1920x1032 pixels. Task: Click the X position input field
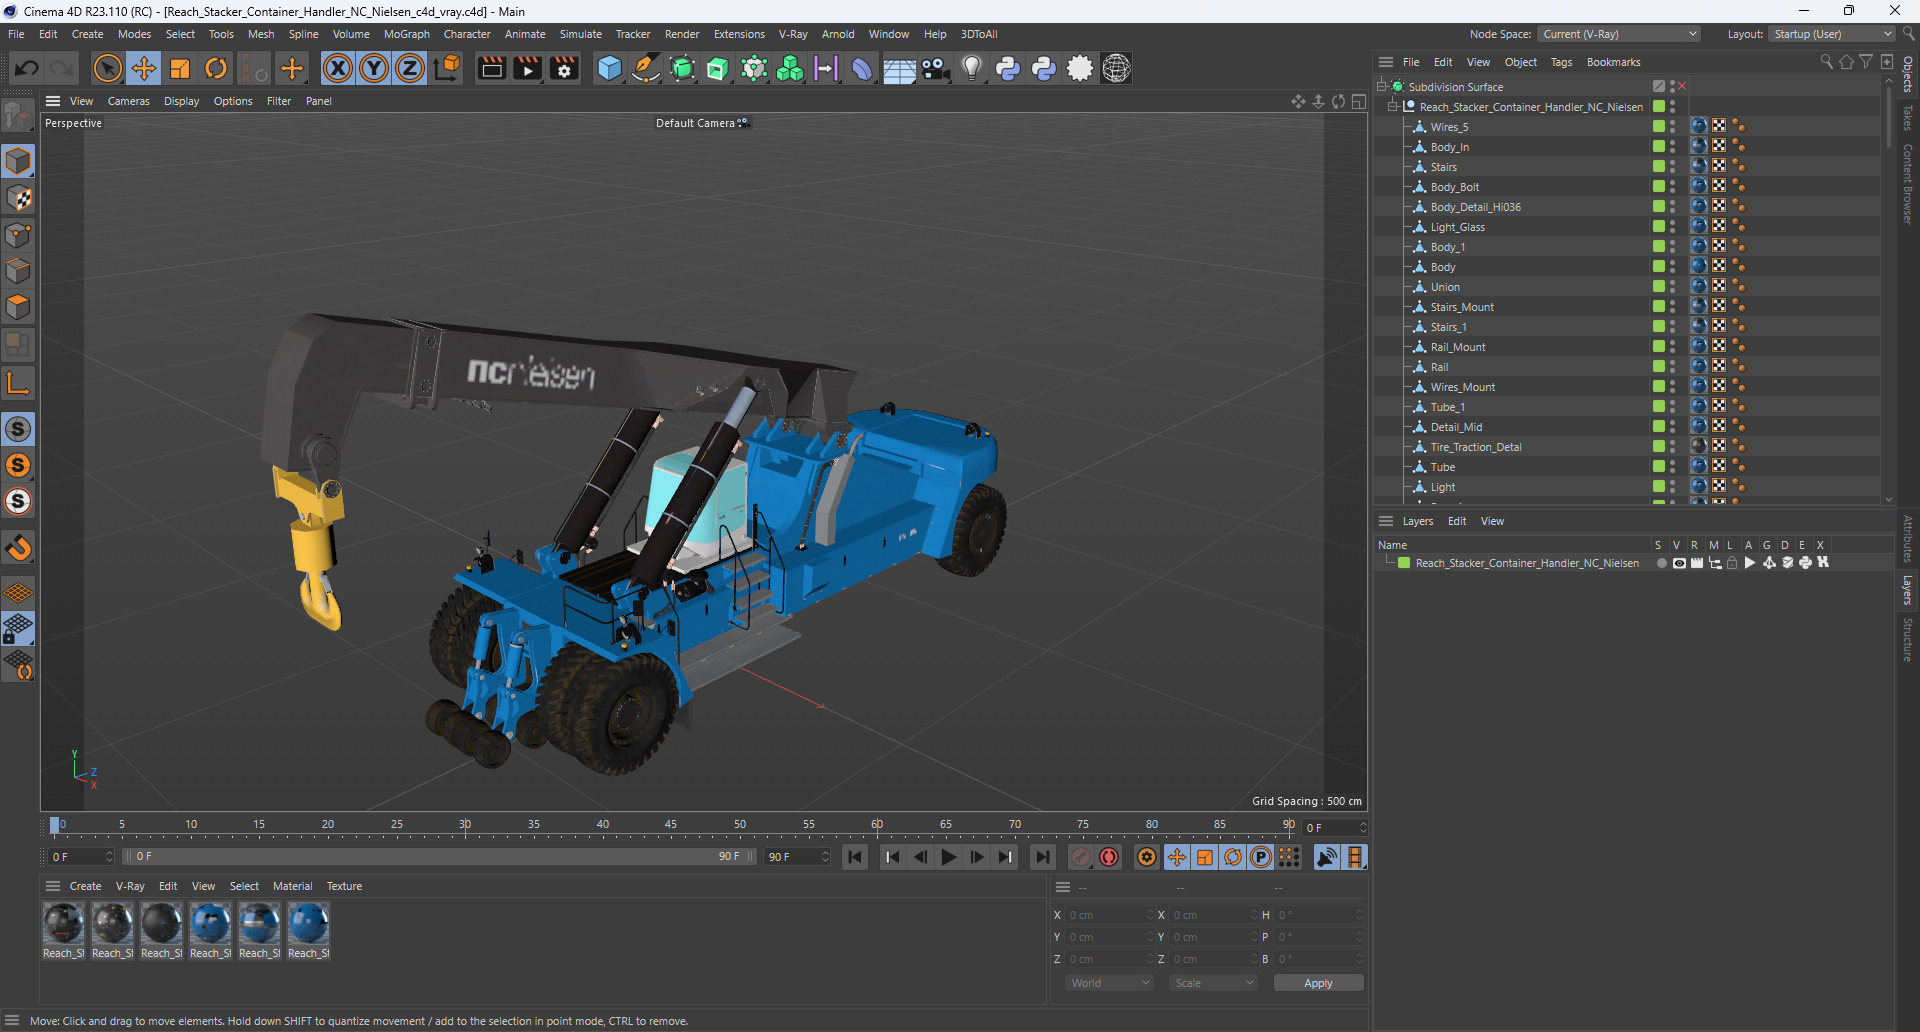[x=1109, y=915]
